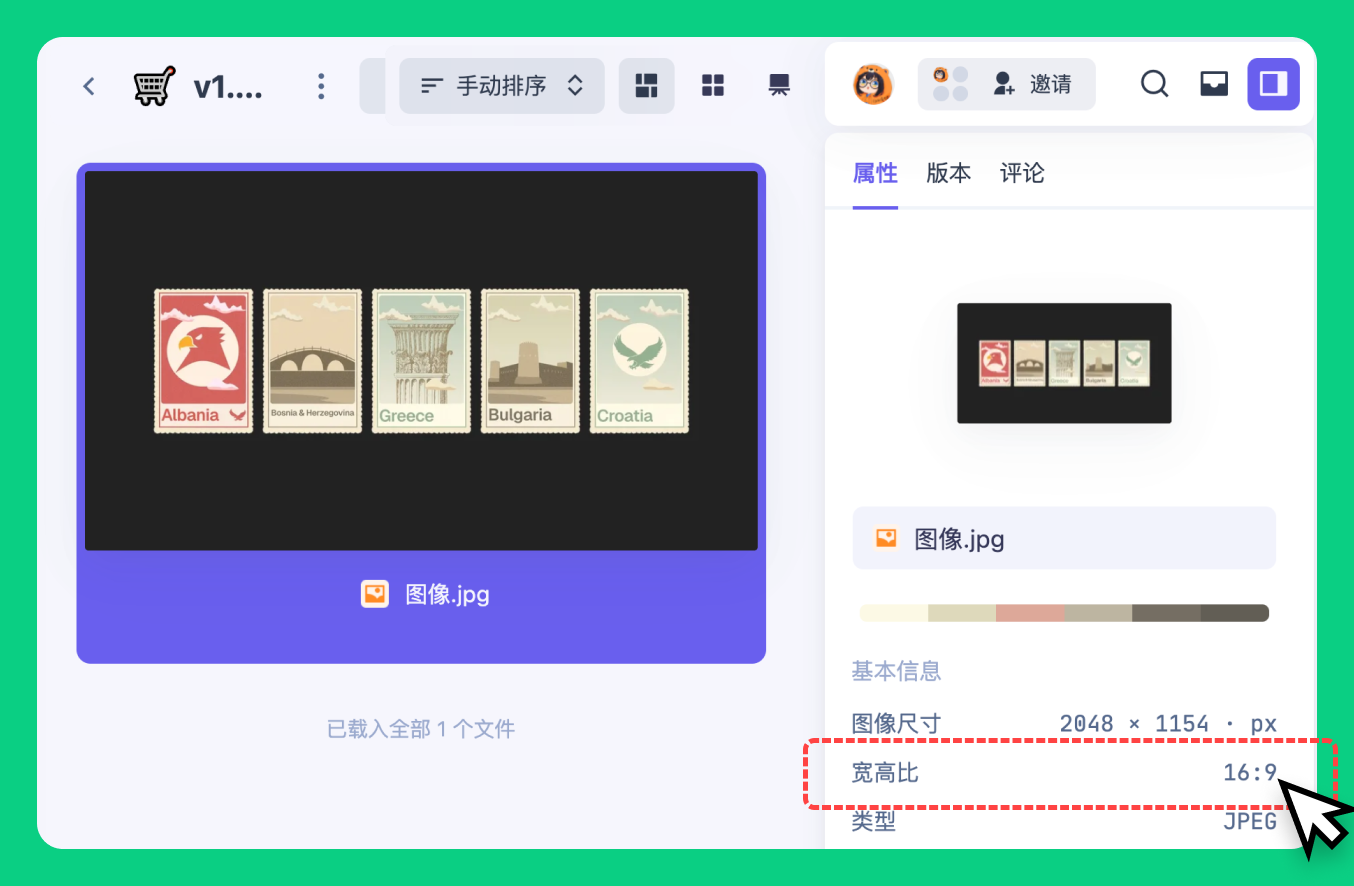The width and height of the screenshot is (1354, 886).
Task: Click the orange file icon beside 图像.jpg in the properties panel
Action: (x=886, y=539)
